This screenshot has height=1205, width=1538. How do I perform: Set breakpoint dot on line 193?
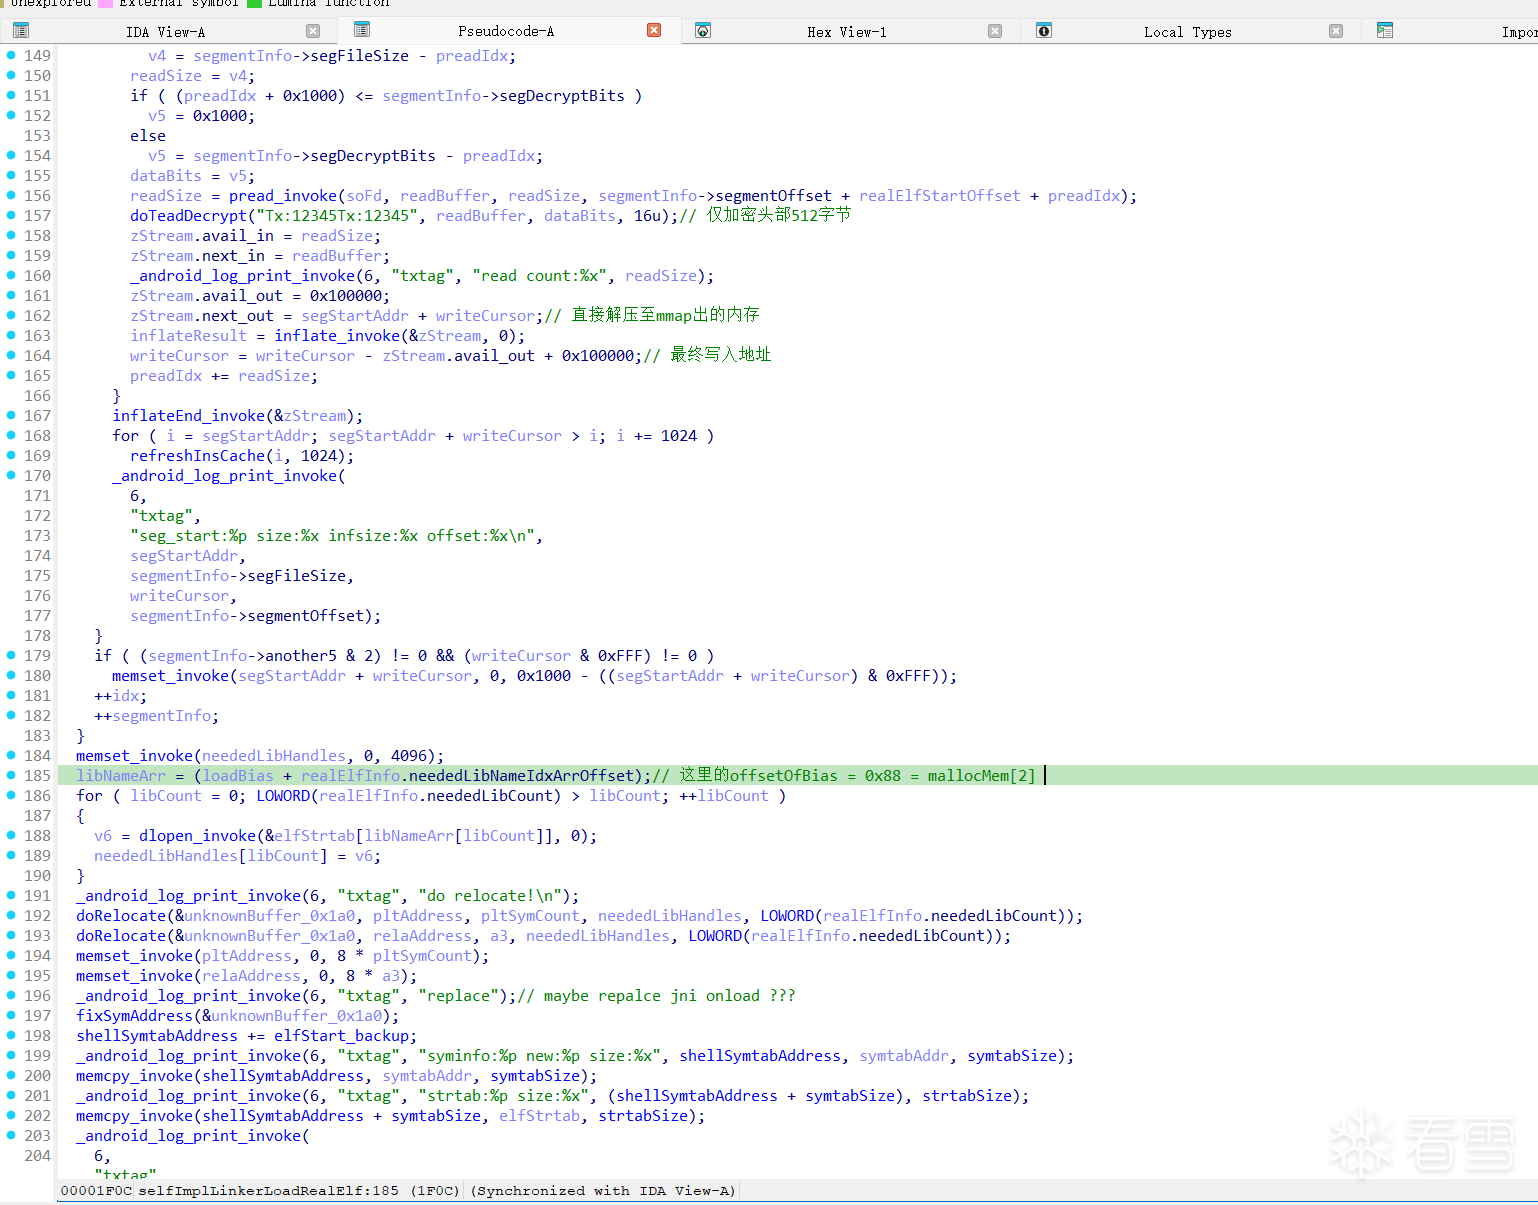click(11, 935)
